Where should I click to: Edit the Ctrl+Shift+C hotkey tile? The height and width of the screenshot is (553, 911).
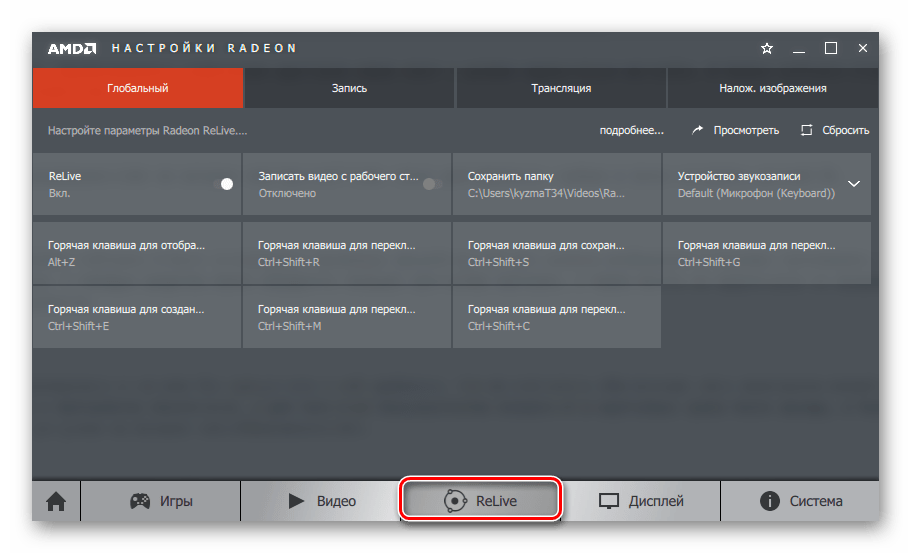(x=557, y=317)
